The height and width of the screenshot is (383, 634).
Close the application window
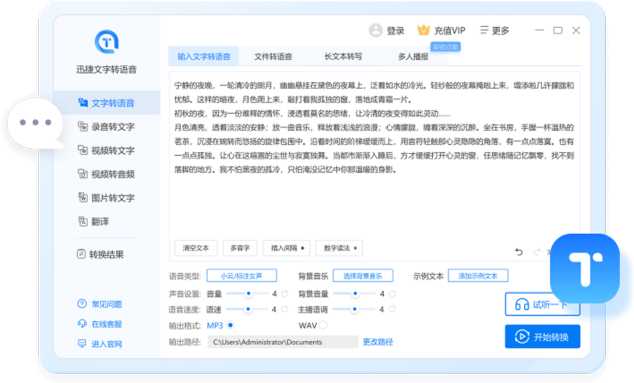[x=576, y=30]
